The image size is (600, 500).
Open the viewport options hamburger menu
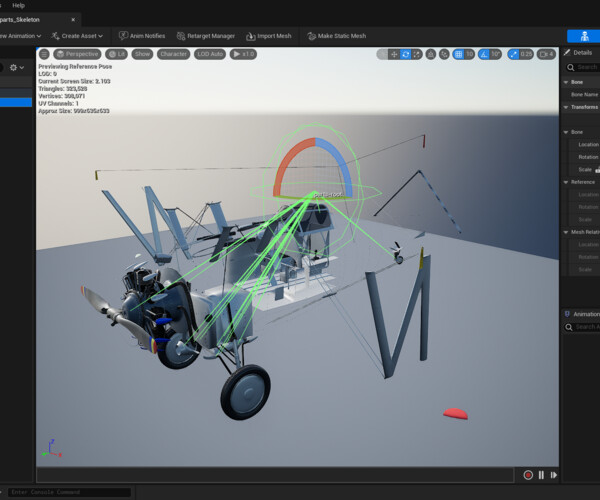click(44, 54)
